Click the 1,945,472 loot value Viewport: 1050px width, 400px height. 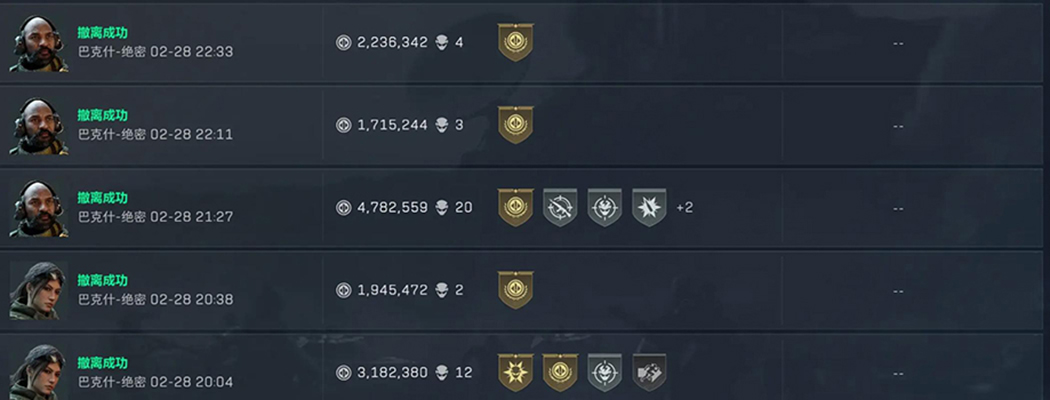click(392, 290)
